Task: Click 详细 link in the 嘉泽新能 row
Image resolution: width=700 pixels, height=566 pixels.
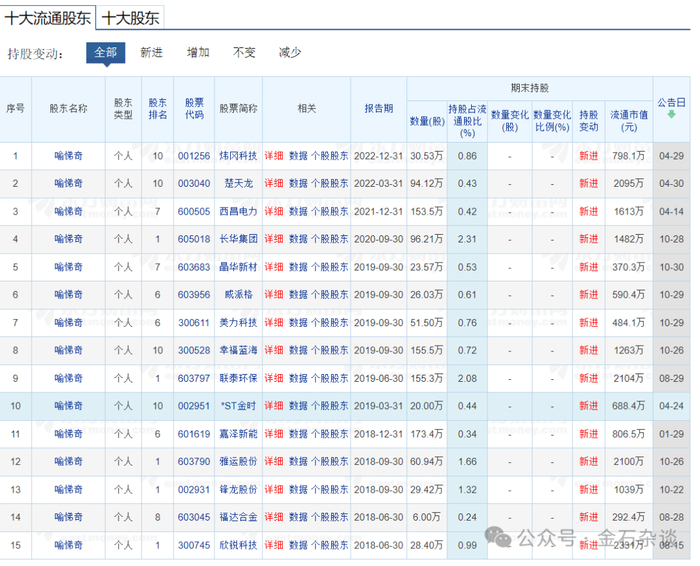Action: (273, 433)
